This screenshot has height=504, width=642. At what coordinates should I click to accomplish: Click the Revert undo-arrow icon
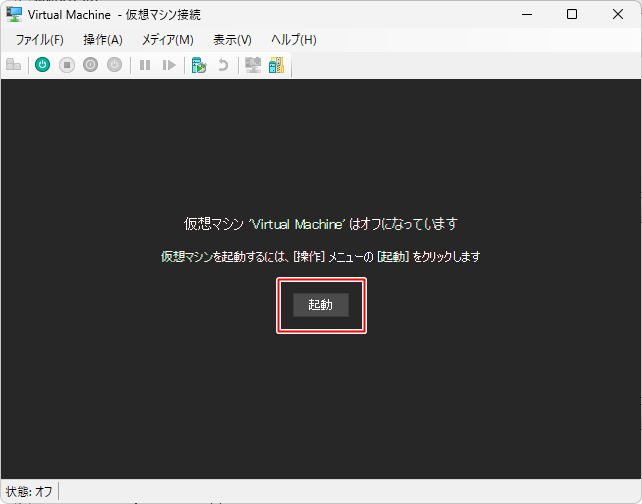(x=223, y=65)
